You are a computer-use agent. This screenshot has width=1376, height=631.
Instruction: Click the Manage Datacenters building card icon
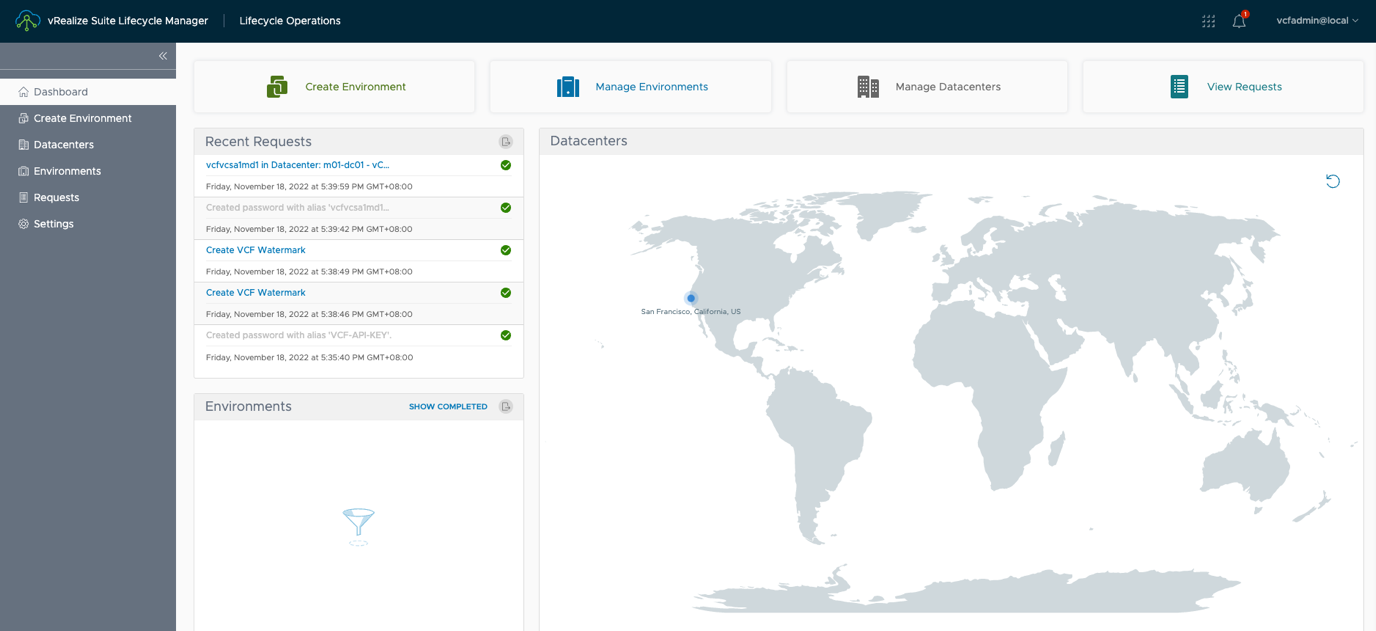coord(868,87)
